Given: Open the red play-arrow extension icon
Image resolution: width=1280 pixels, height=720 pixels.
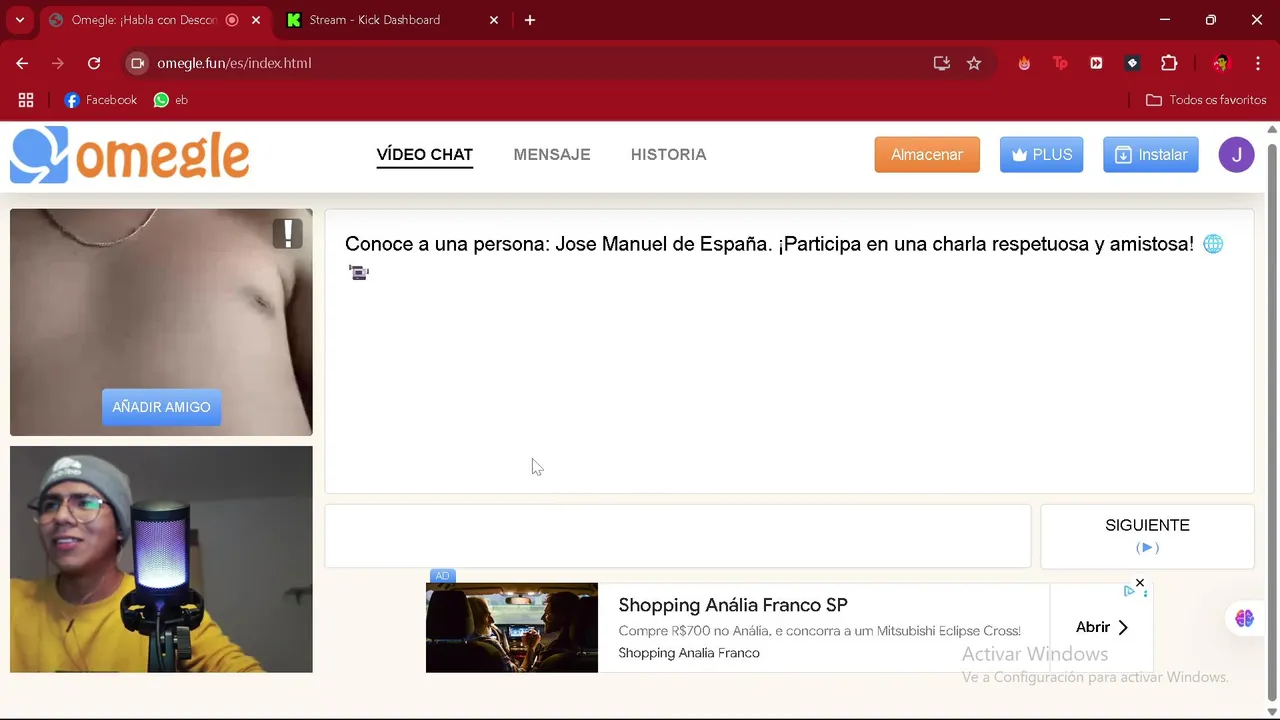Looking at the screenshot, I should tap(1096, 63).
